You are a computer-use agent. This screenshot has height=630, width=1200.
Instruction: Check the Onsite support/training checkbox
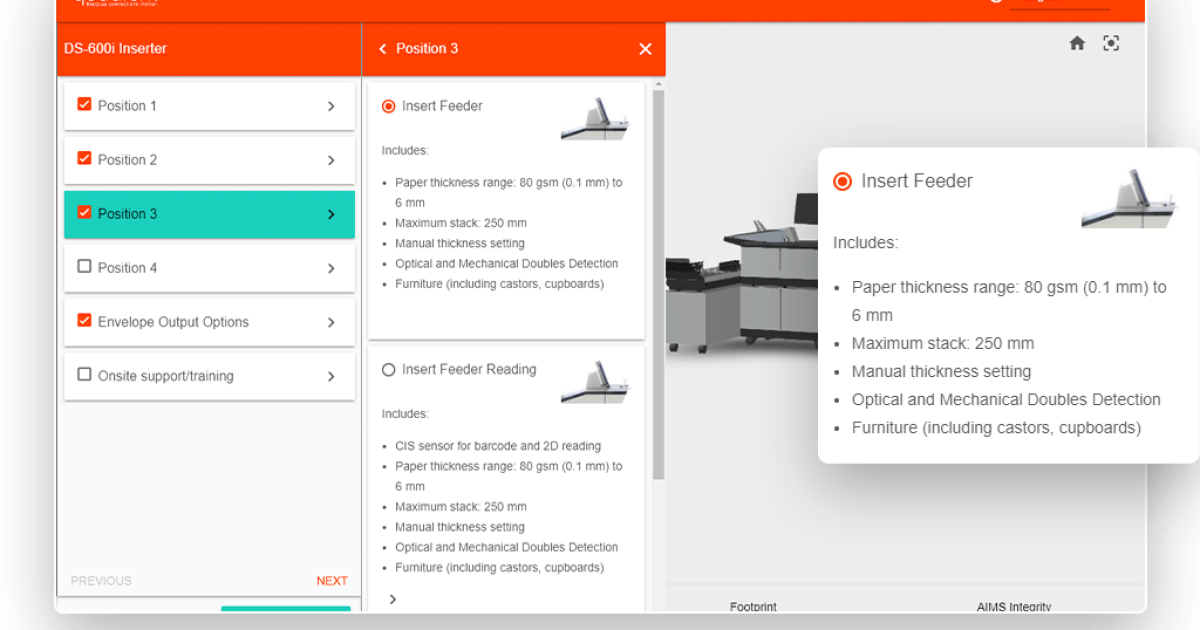pos(84,375)
